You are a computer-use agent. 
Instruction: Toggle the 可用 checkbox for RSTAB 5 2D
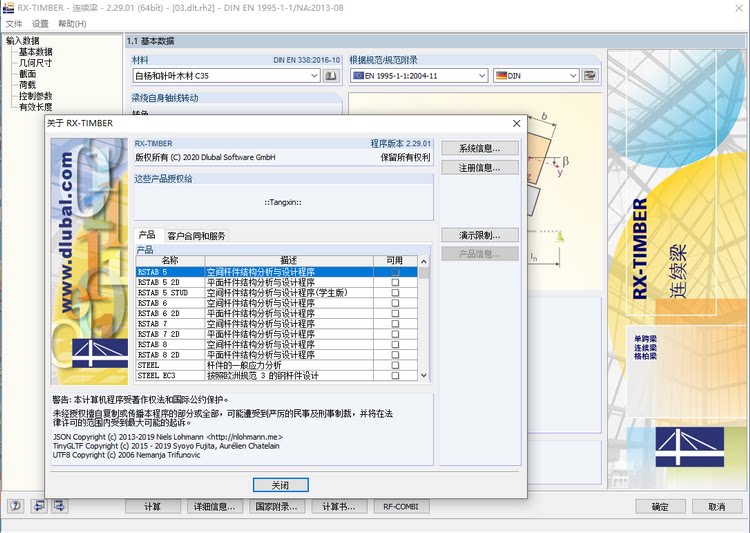point(395,282)
